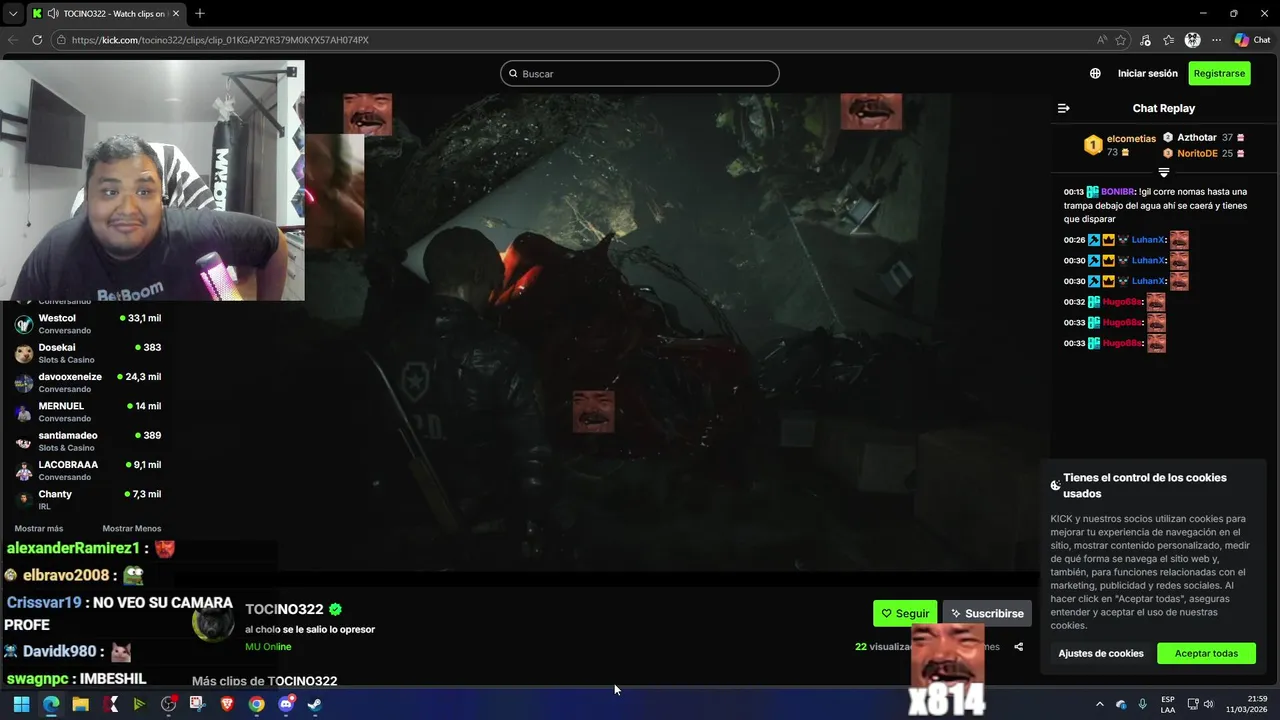Open Azthotar gifter entry

(x=1204, y=137)
